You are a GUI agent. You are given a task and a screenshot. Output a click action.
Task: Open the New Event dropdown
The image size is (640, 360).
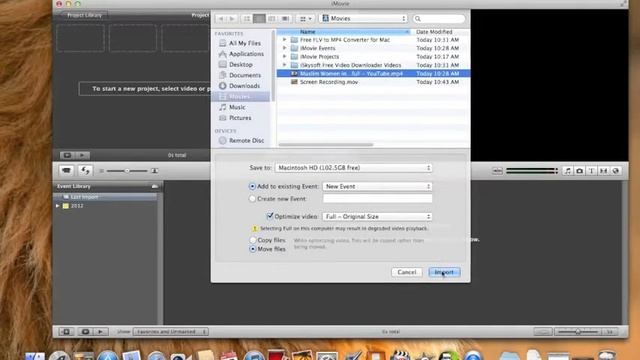coord(377,187)
